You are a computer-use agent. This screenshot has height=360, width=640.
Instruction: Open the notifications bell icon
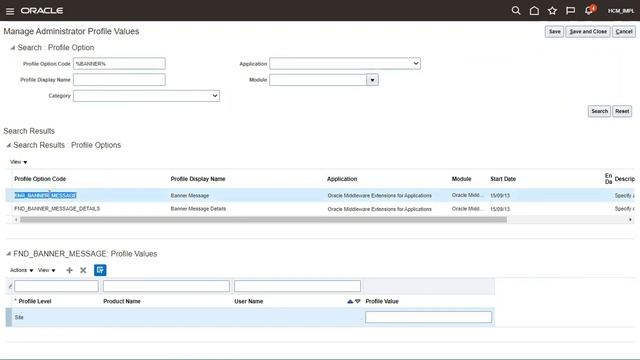pos(589,10)
